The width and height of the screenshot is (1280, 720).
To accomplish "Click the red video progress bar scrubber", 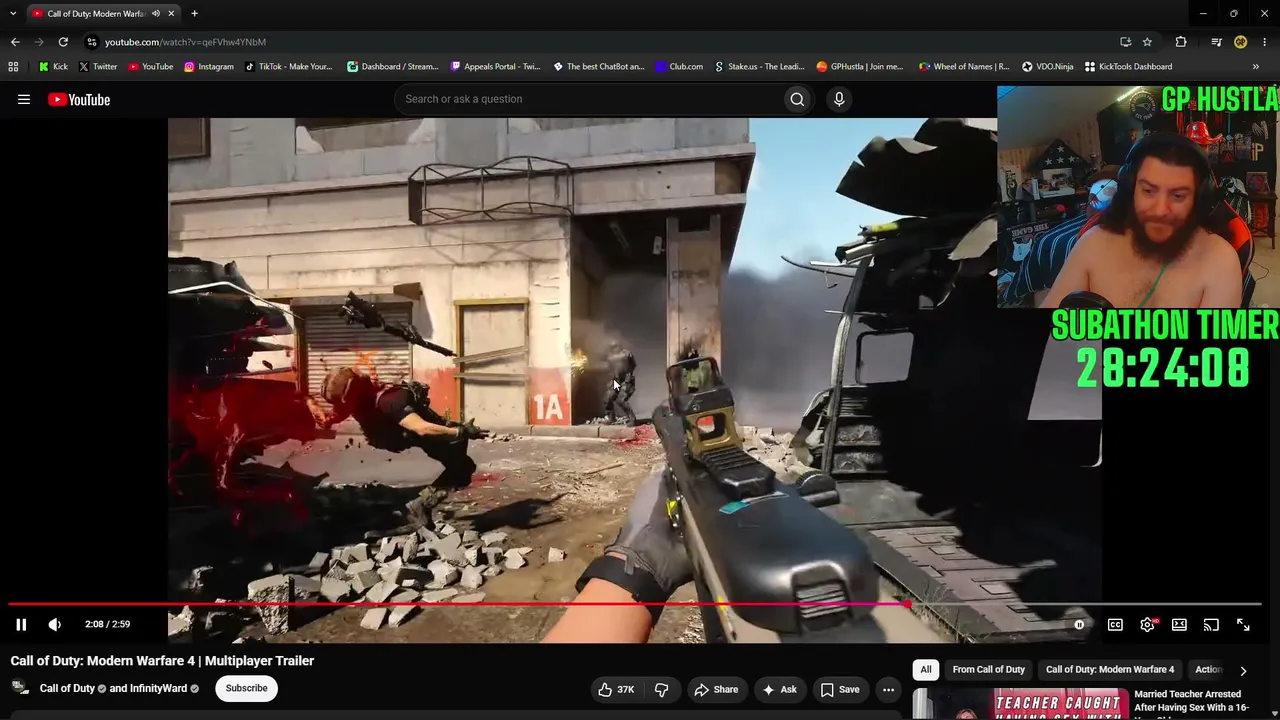I will tap(906, 604).
